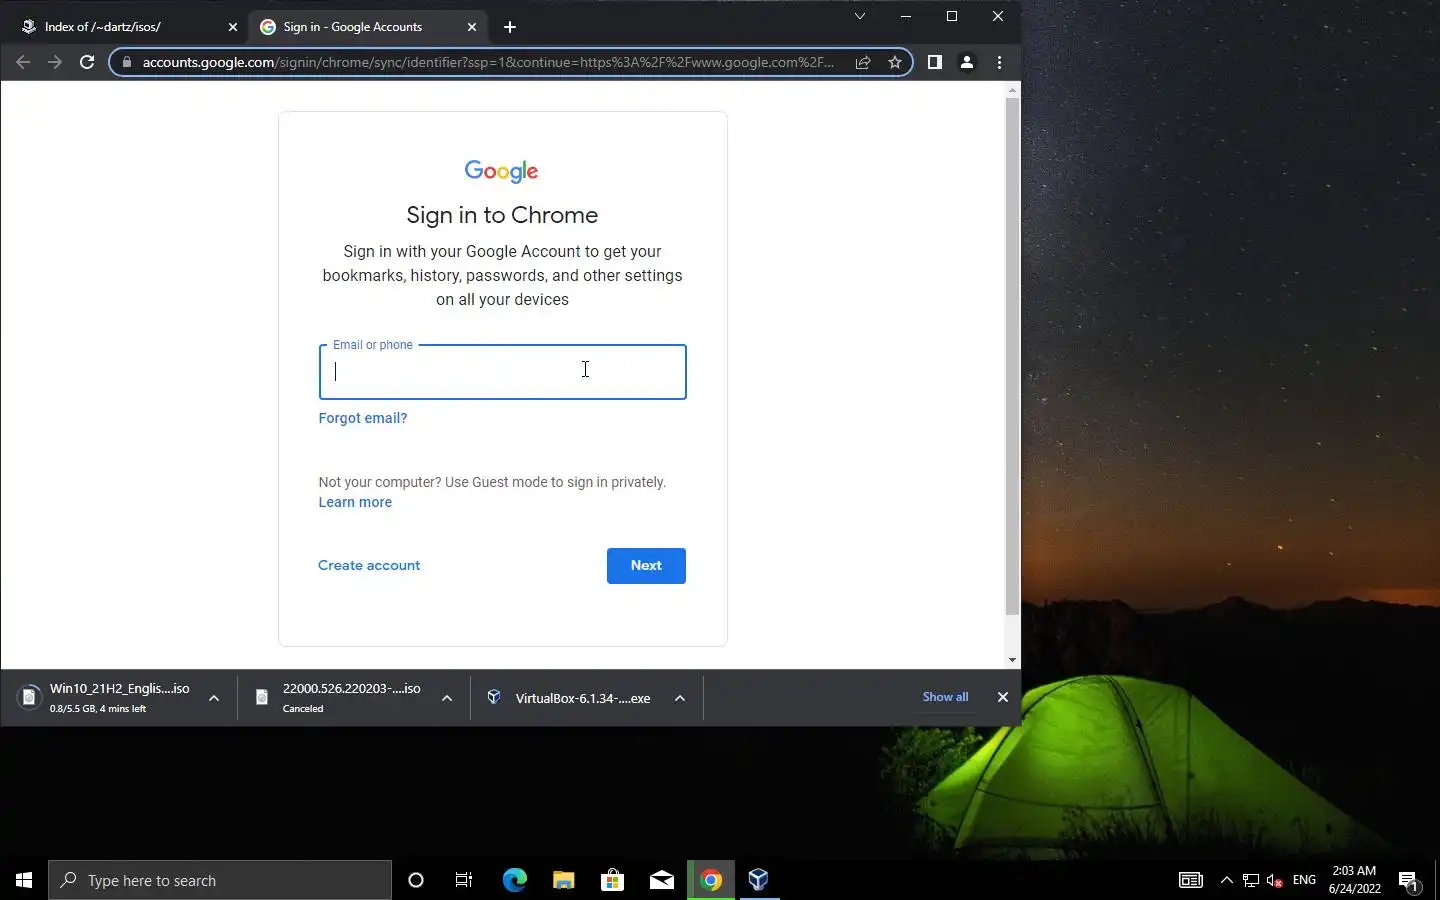Open File Explorer from taskbar
This screenshot has width=1440, height=900.
(x=563, y=880)
